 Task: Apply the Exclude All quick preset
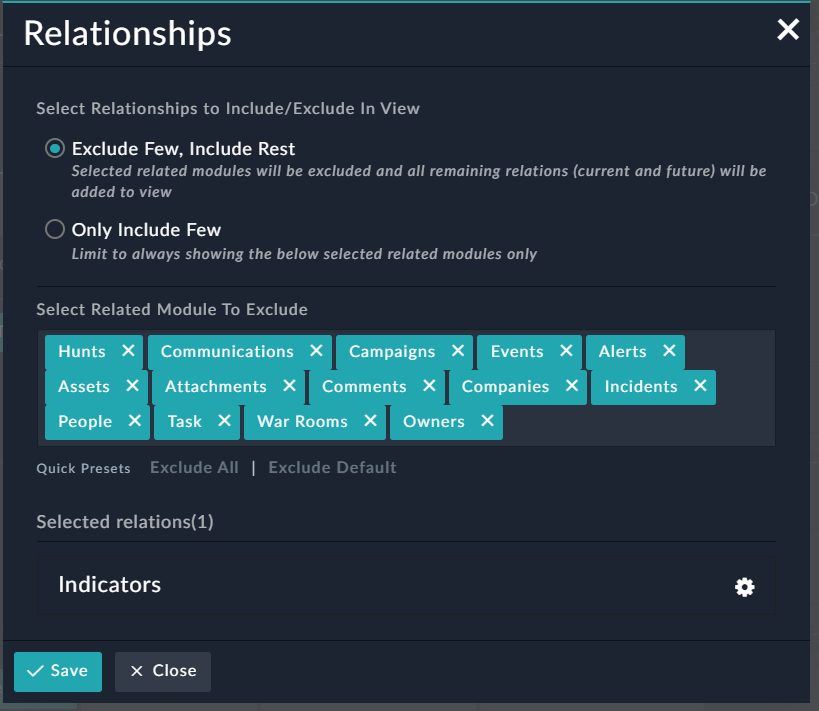(x=194, y=467)
